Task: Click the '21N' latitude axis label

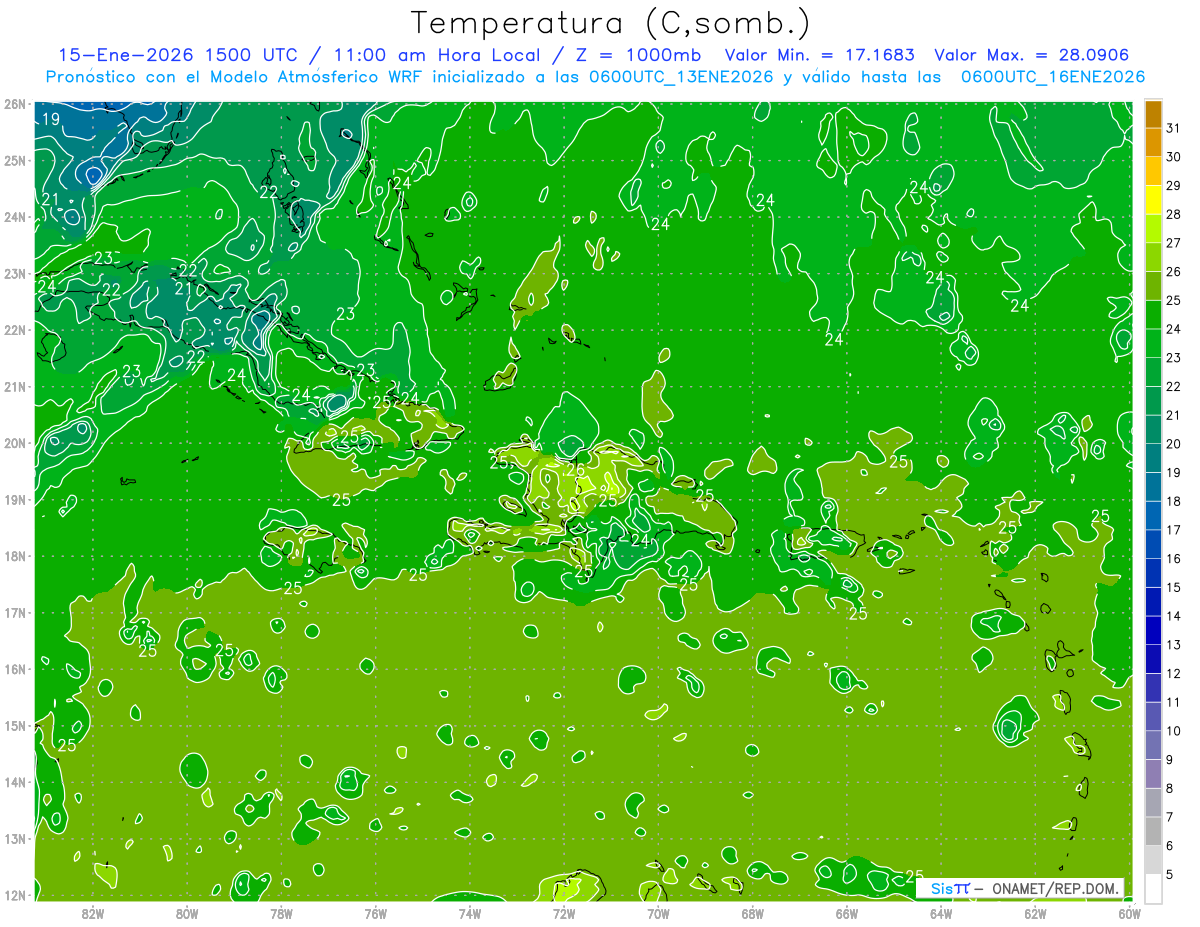Action: [x=15, y=386]
